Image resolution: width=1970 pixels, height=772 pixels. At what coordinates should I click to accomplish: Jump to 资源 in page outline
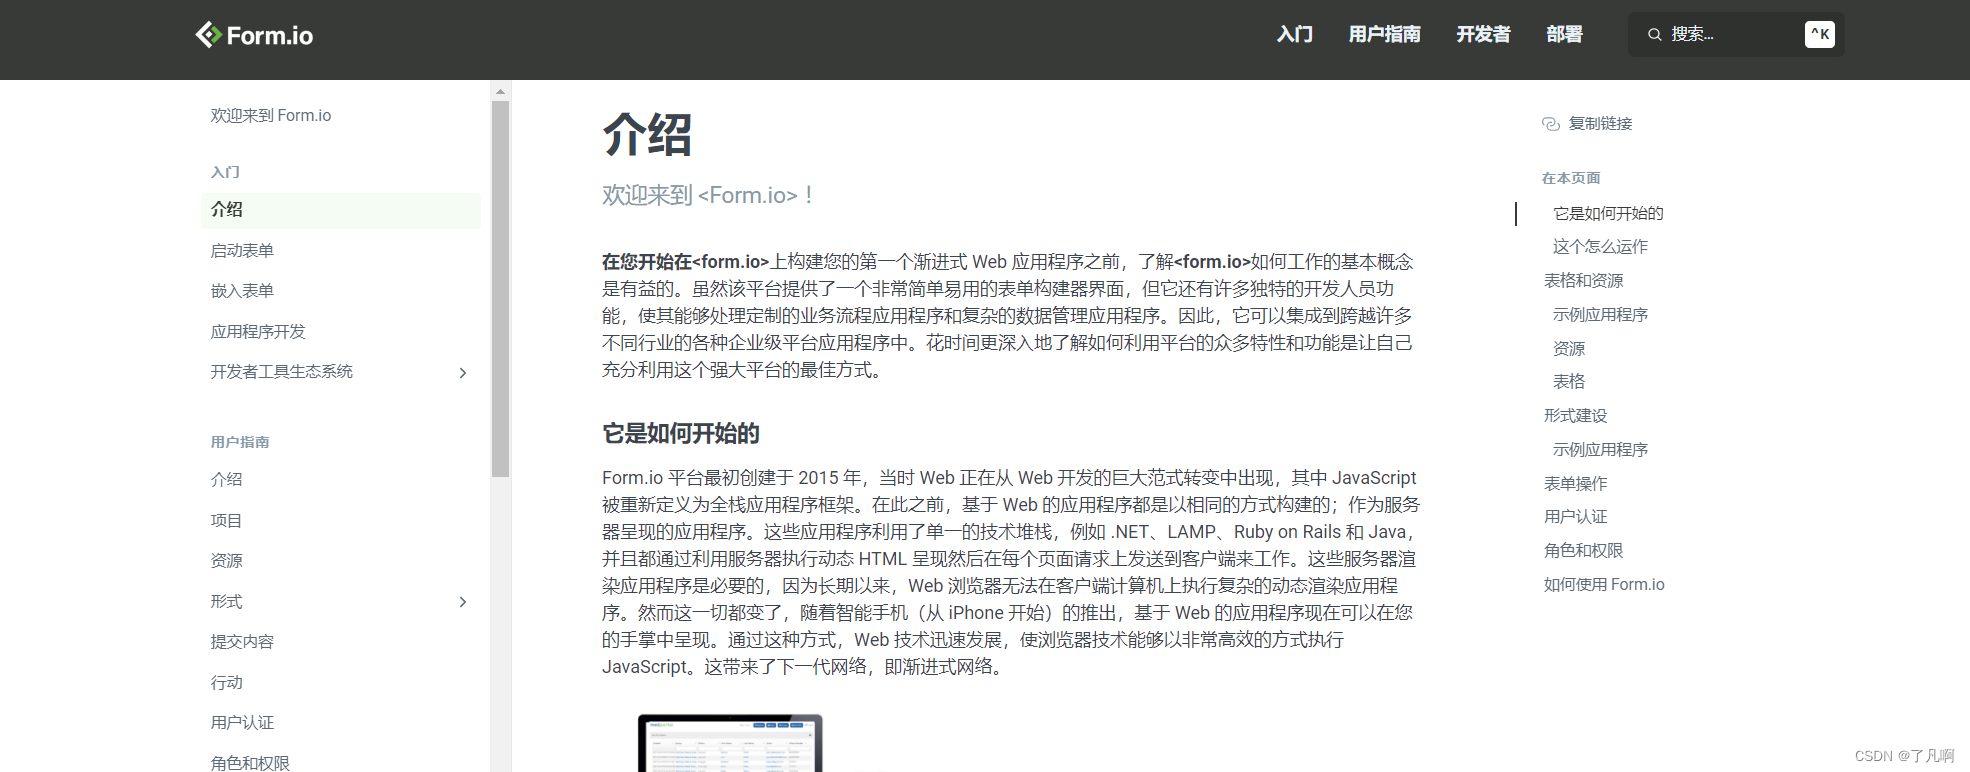[1569, 349]
